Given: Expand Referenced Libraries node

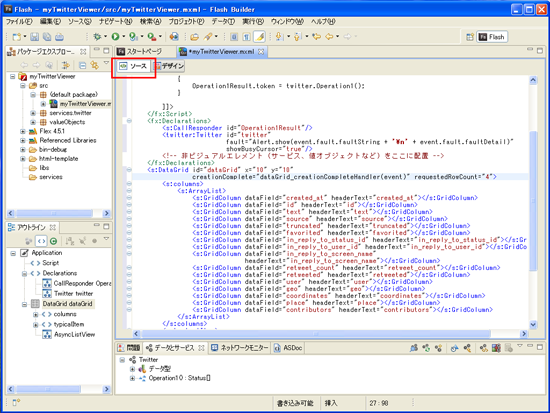Looking at the screenshot, I should click(23, 140).
